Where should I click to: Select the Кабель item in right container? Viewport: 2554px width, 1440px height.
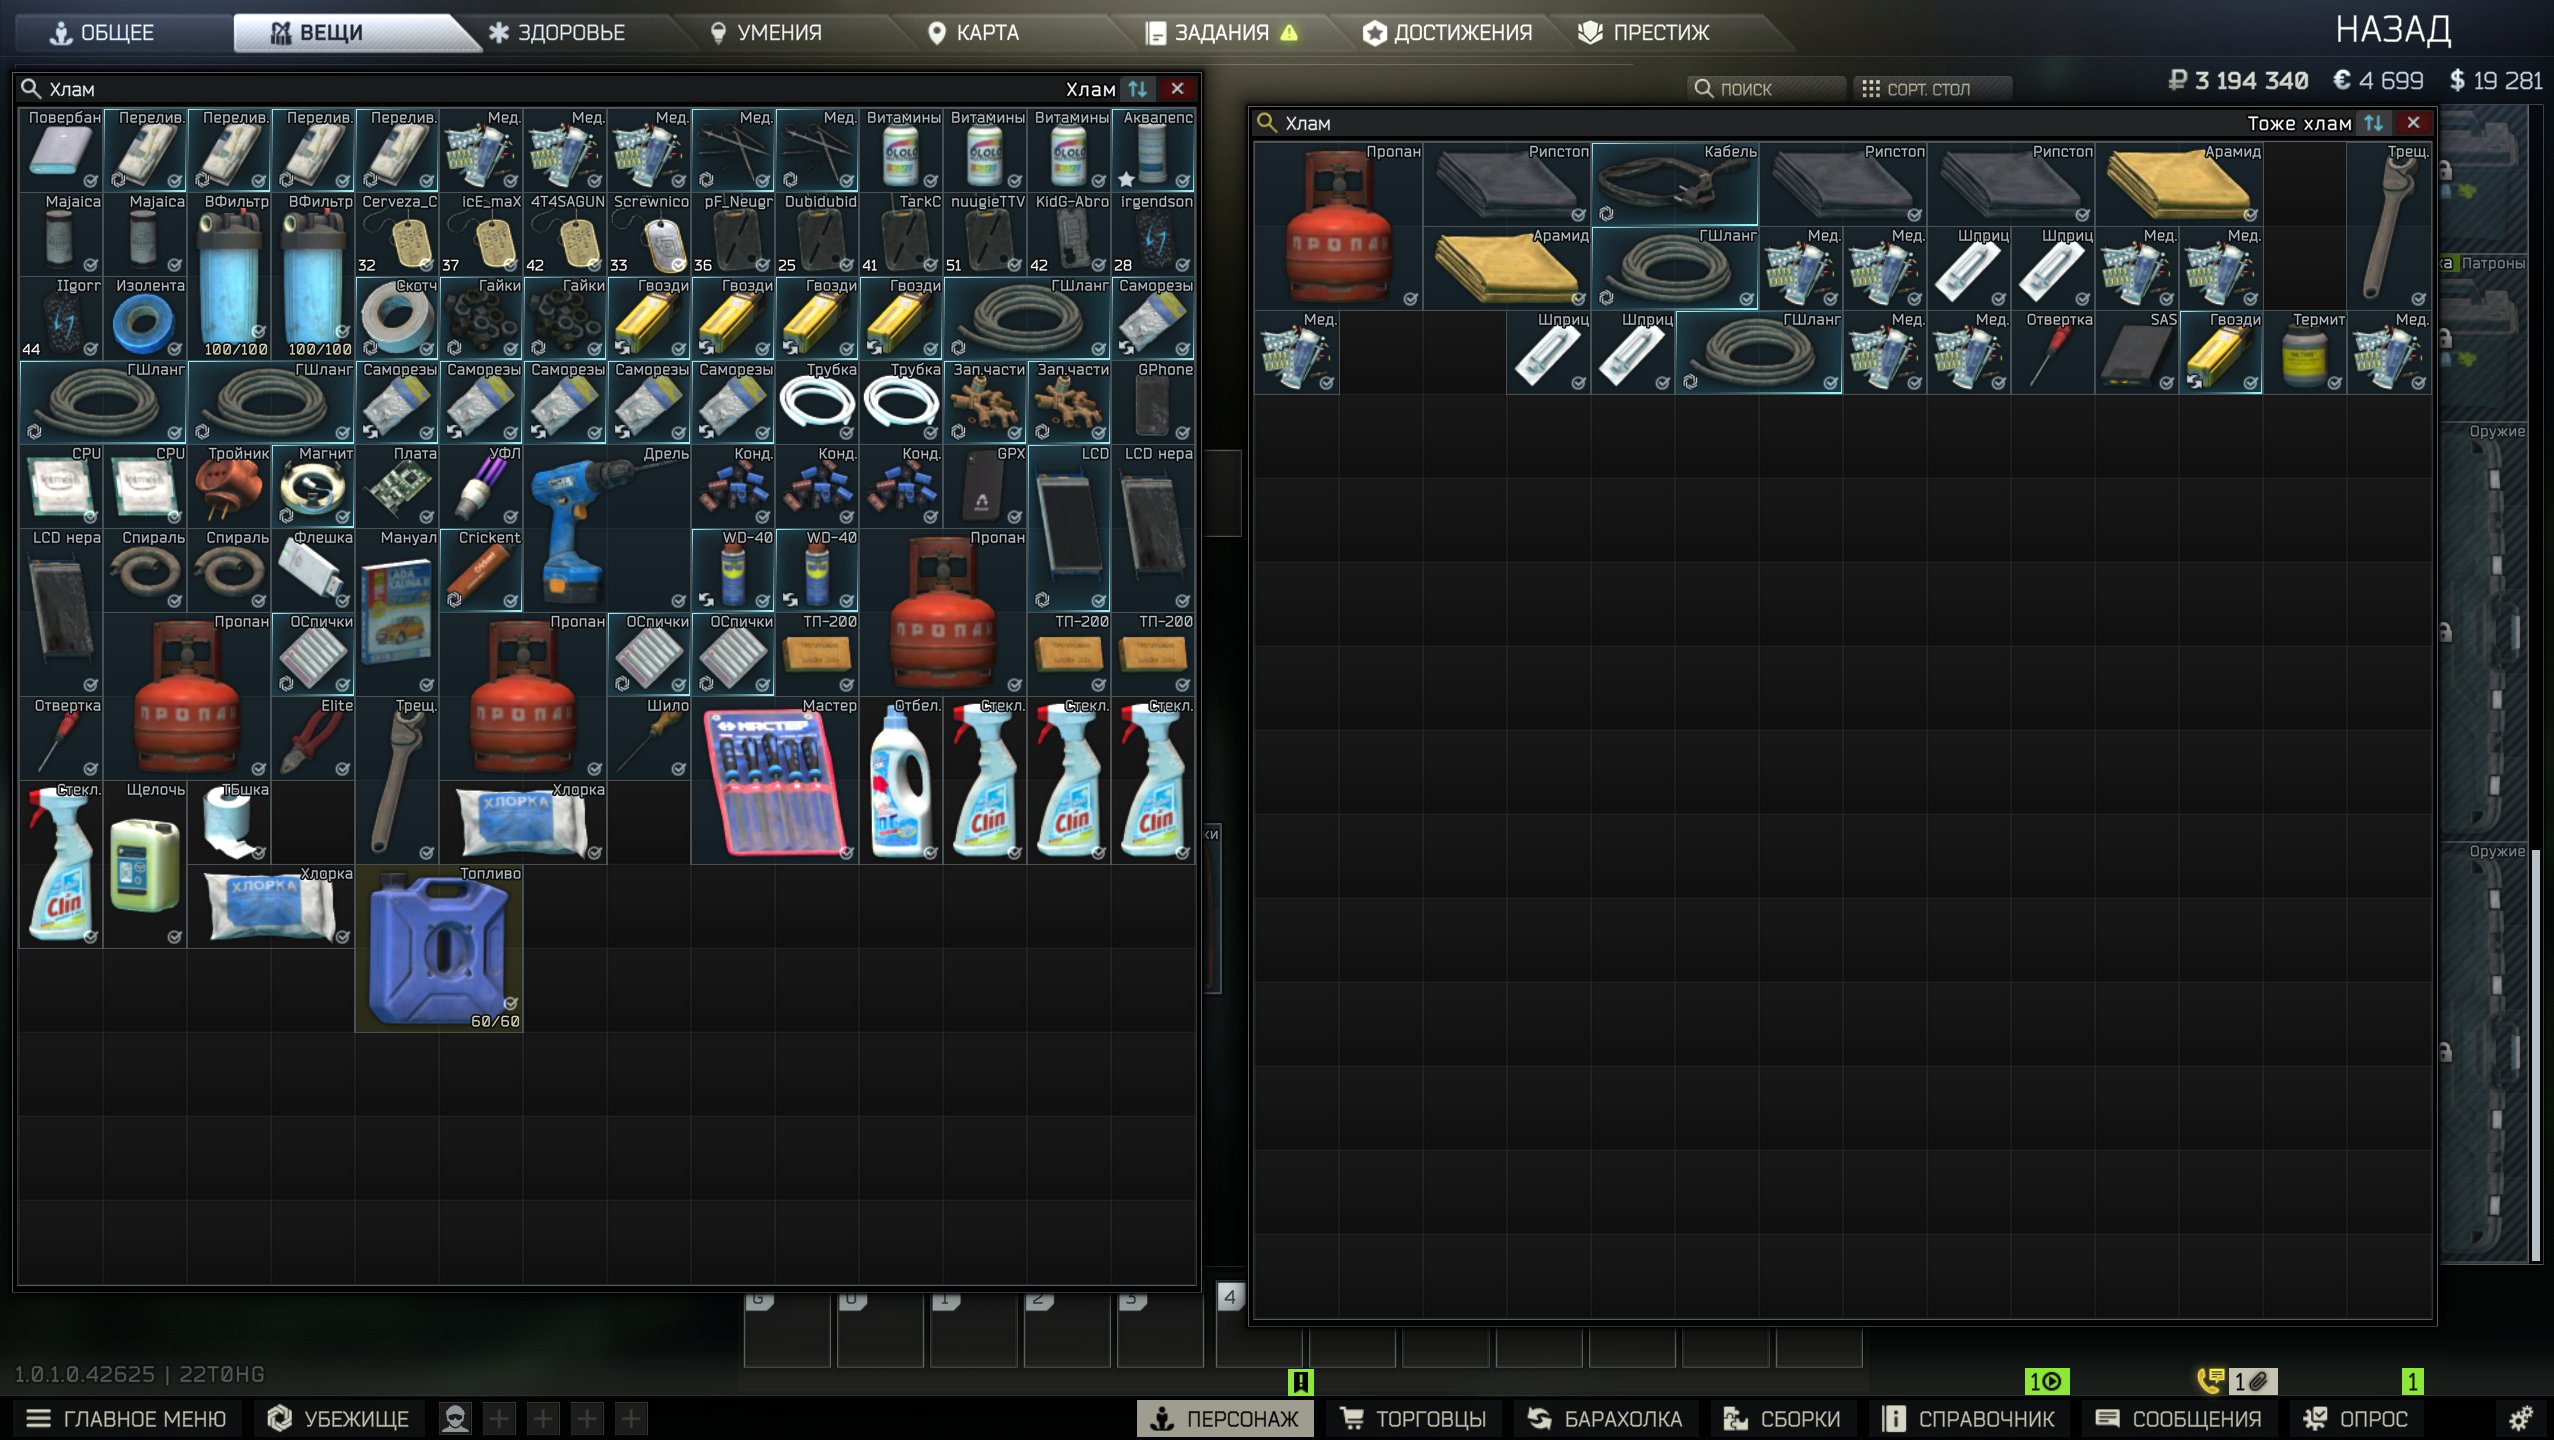pos(1674,184)
